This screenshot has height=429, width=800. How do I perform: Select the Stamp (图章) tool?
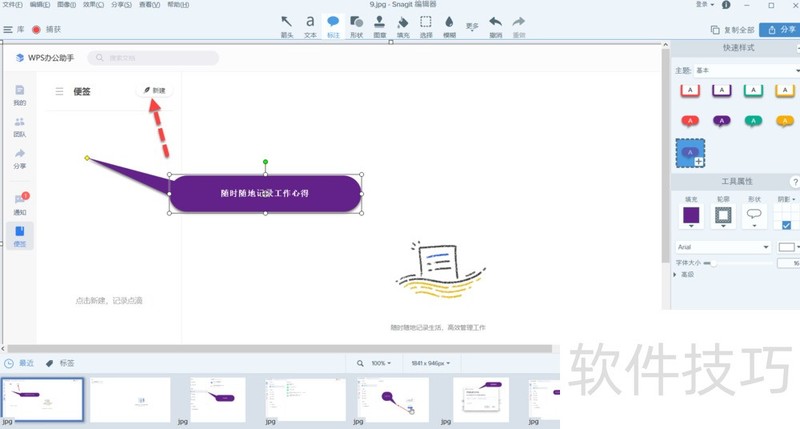point(380,24)
